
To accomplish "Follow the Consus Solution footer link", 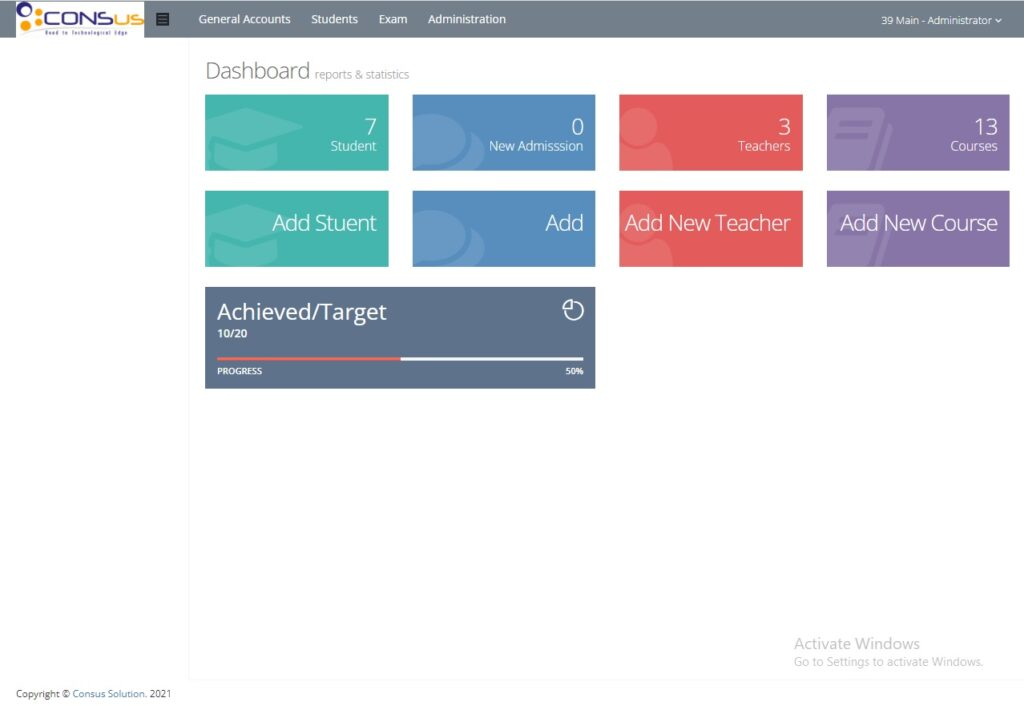I will point(109,694).
